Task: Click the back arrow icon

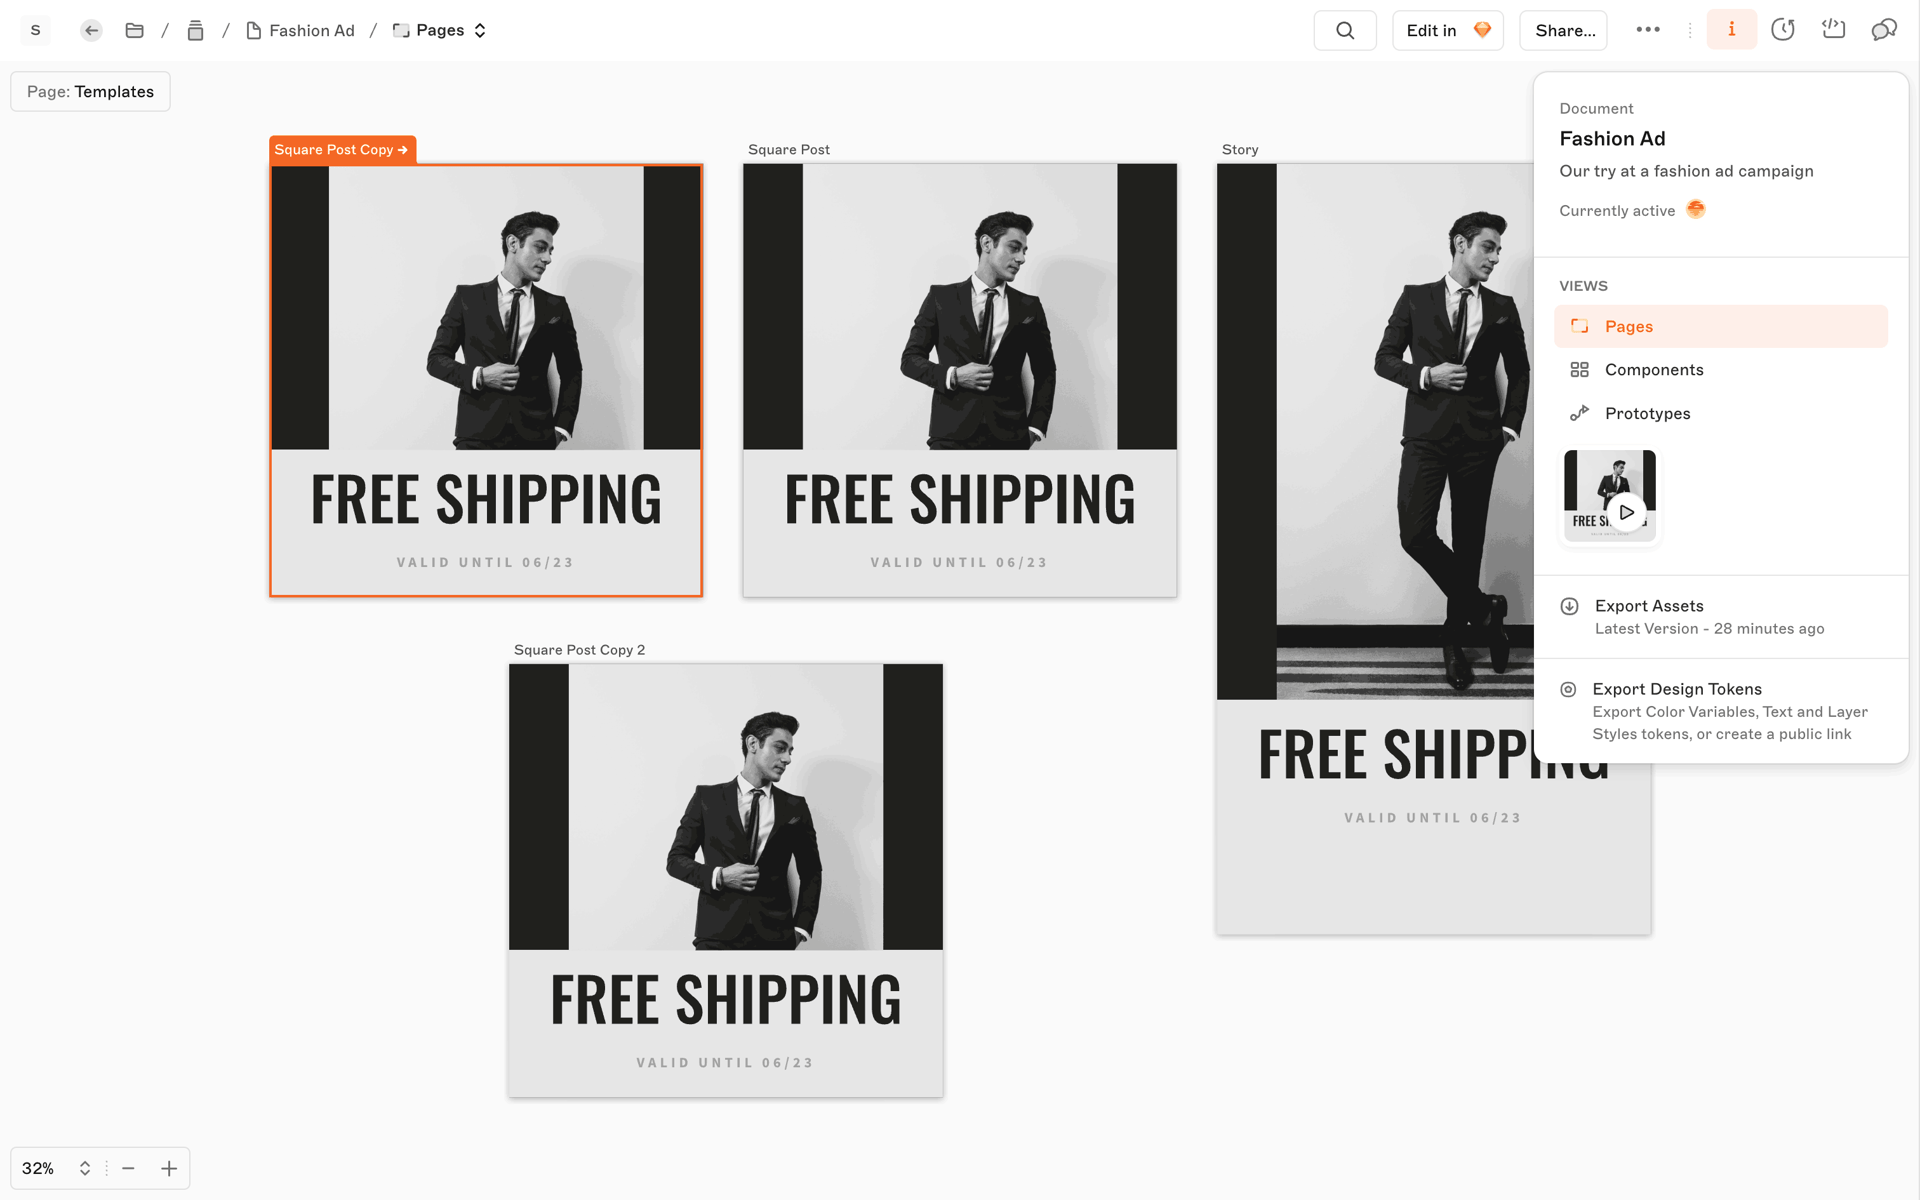Action: click(x=91, y=30)
